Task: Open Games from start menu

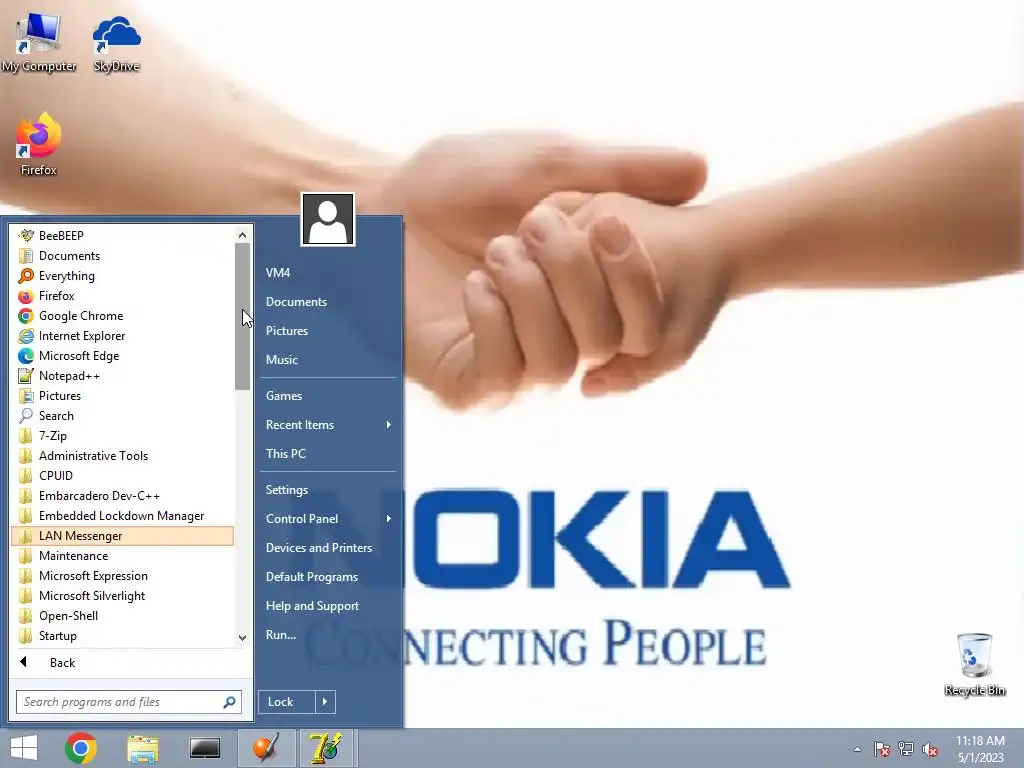Action: click(328, 396)
